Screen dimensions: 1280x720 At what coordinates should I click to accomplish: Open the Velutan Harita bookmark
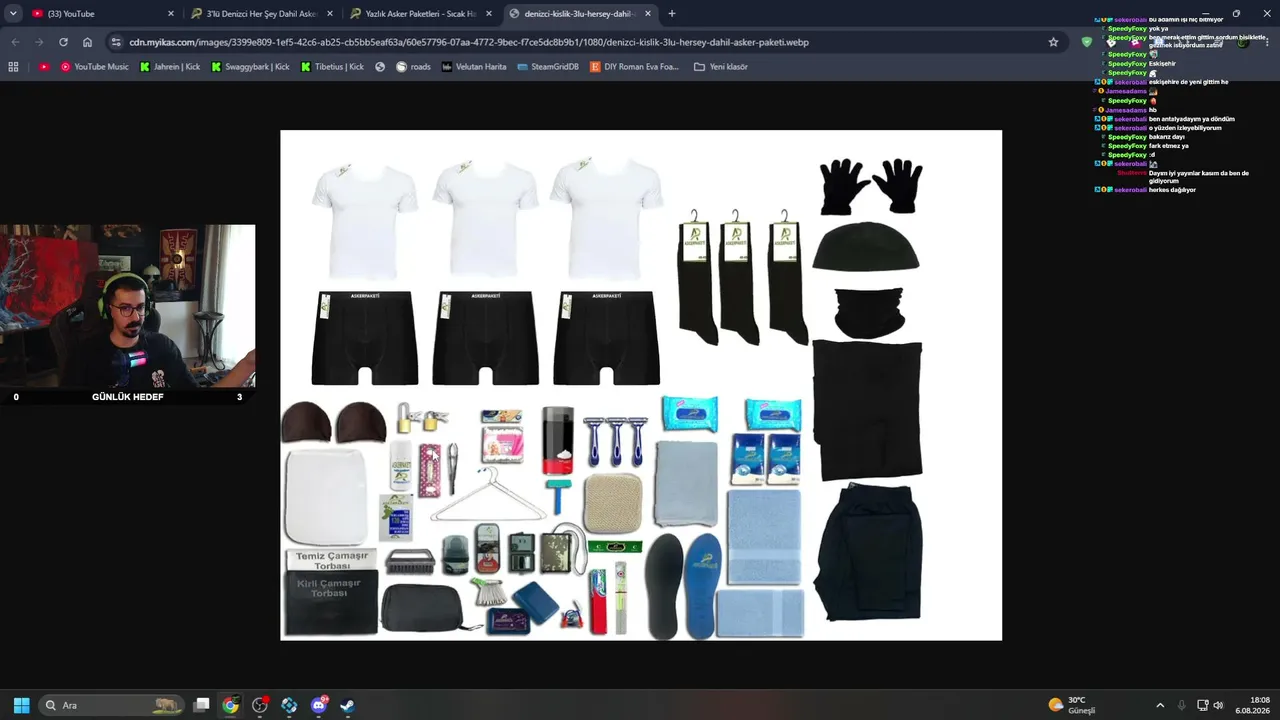[474, 67]
